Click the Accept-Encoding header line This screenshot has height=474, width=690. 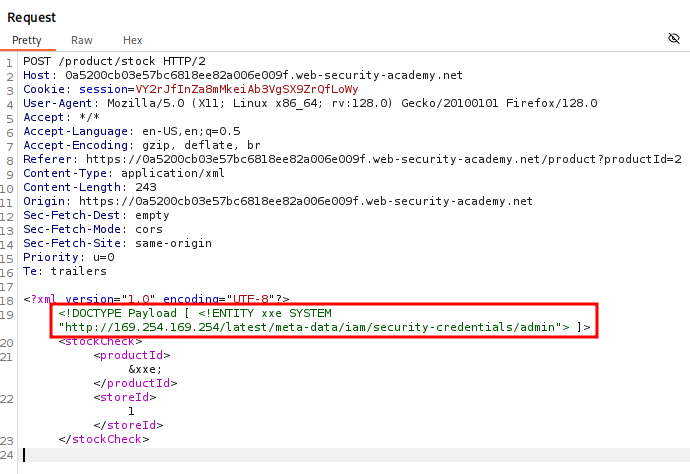pos(142,145)
